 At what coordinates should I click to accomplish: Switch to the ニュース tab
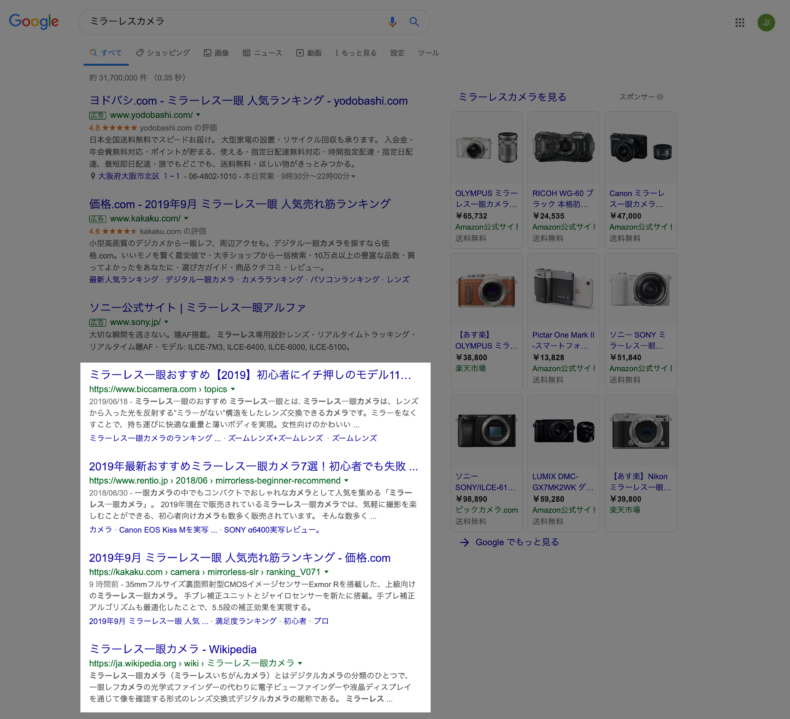pyautogui.click(x=262, y=53)
